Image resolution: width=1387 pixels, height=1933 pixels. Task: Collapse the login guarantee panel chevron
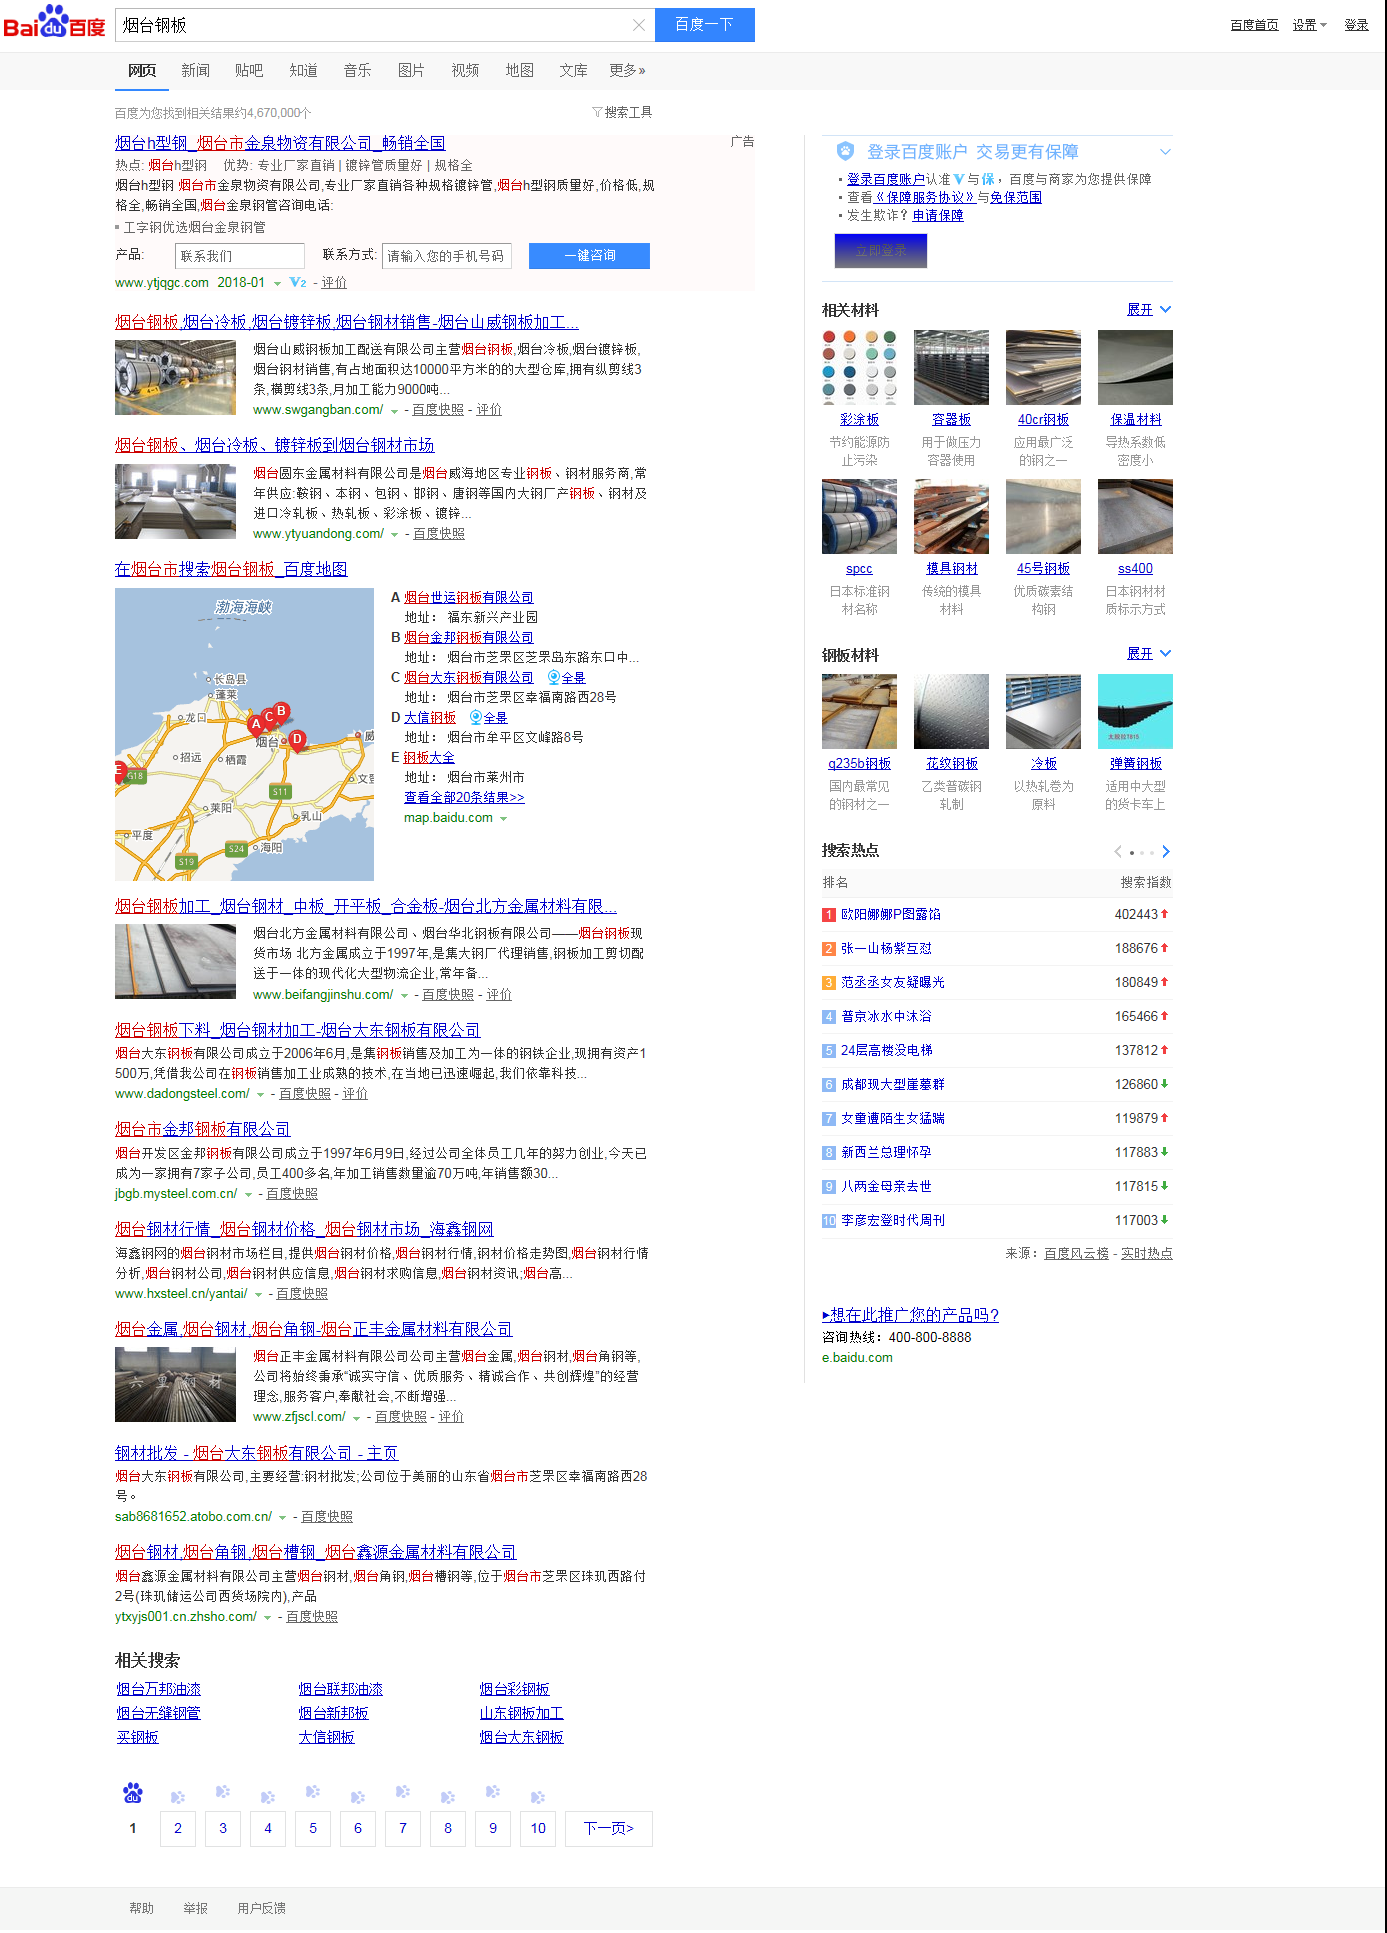(x=1164, y=152)
